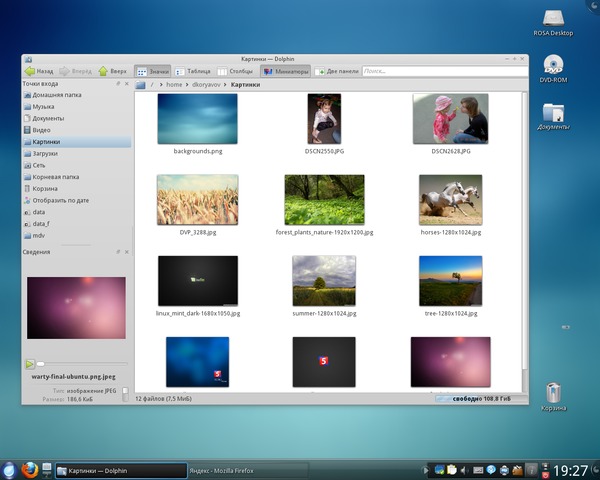The height and width of the screenshot is (480, 600).
Task: Switch to Столбцы view mode
Action: 235,72
